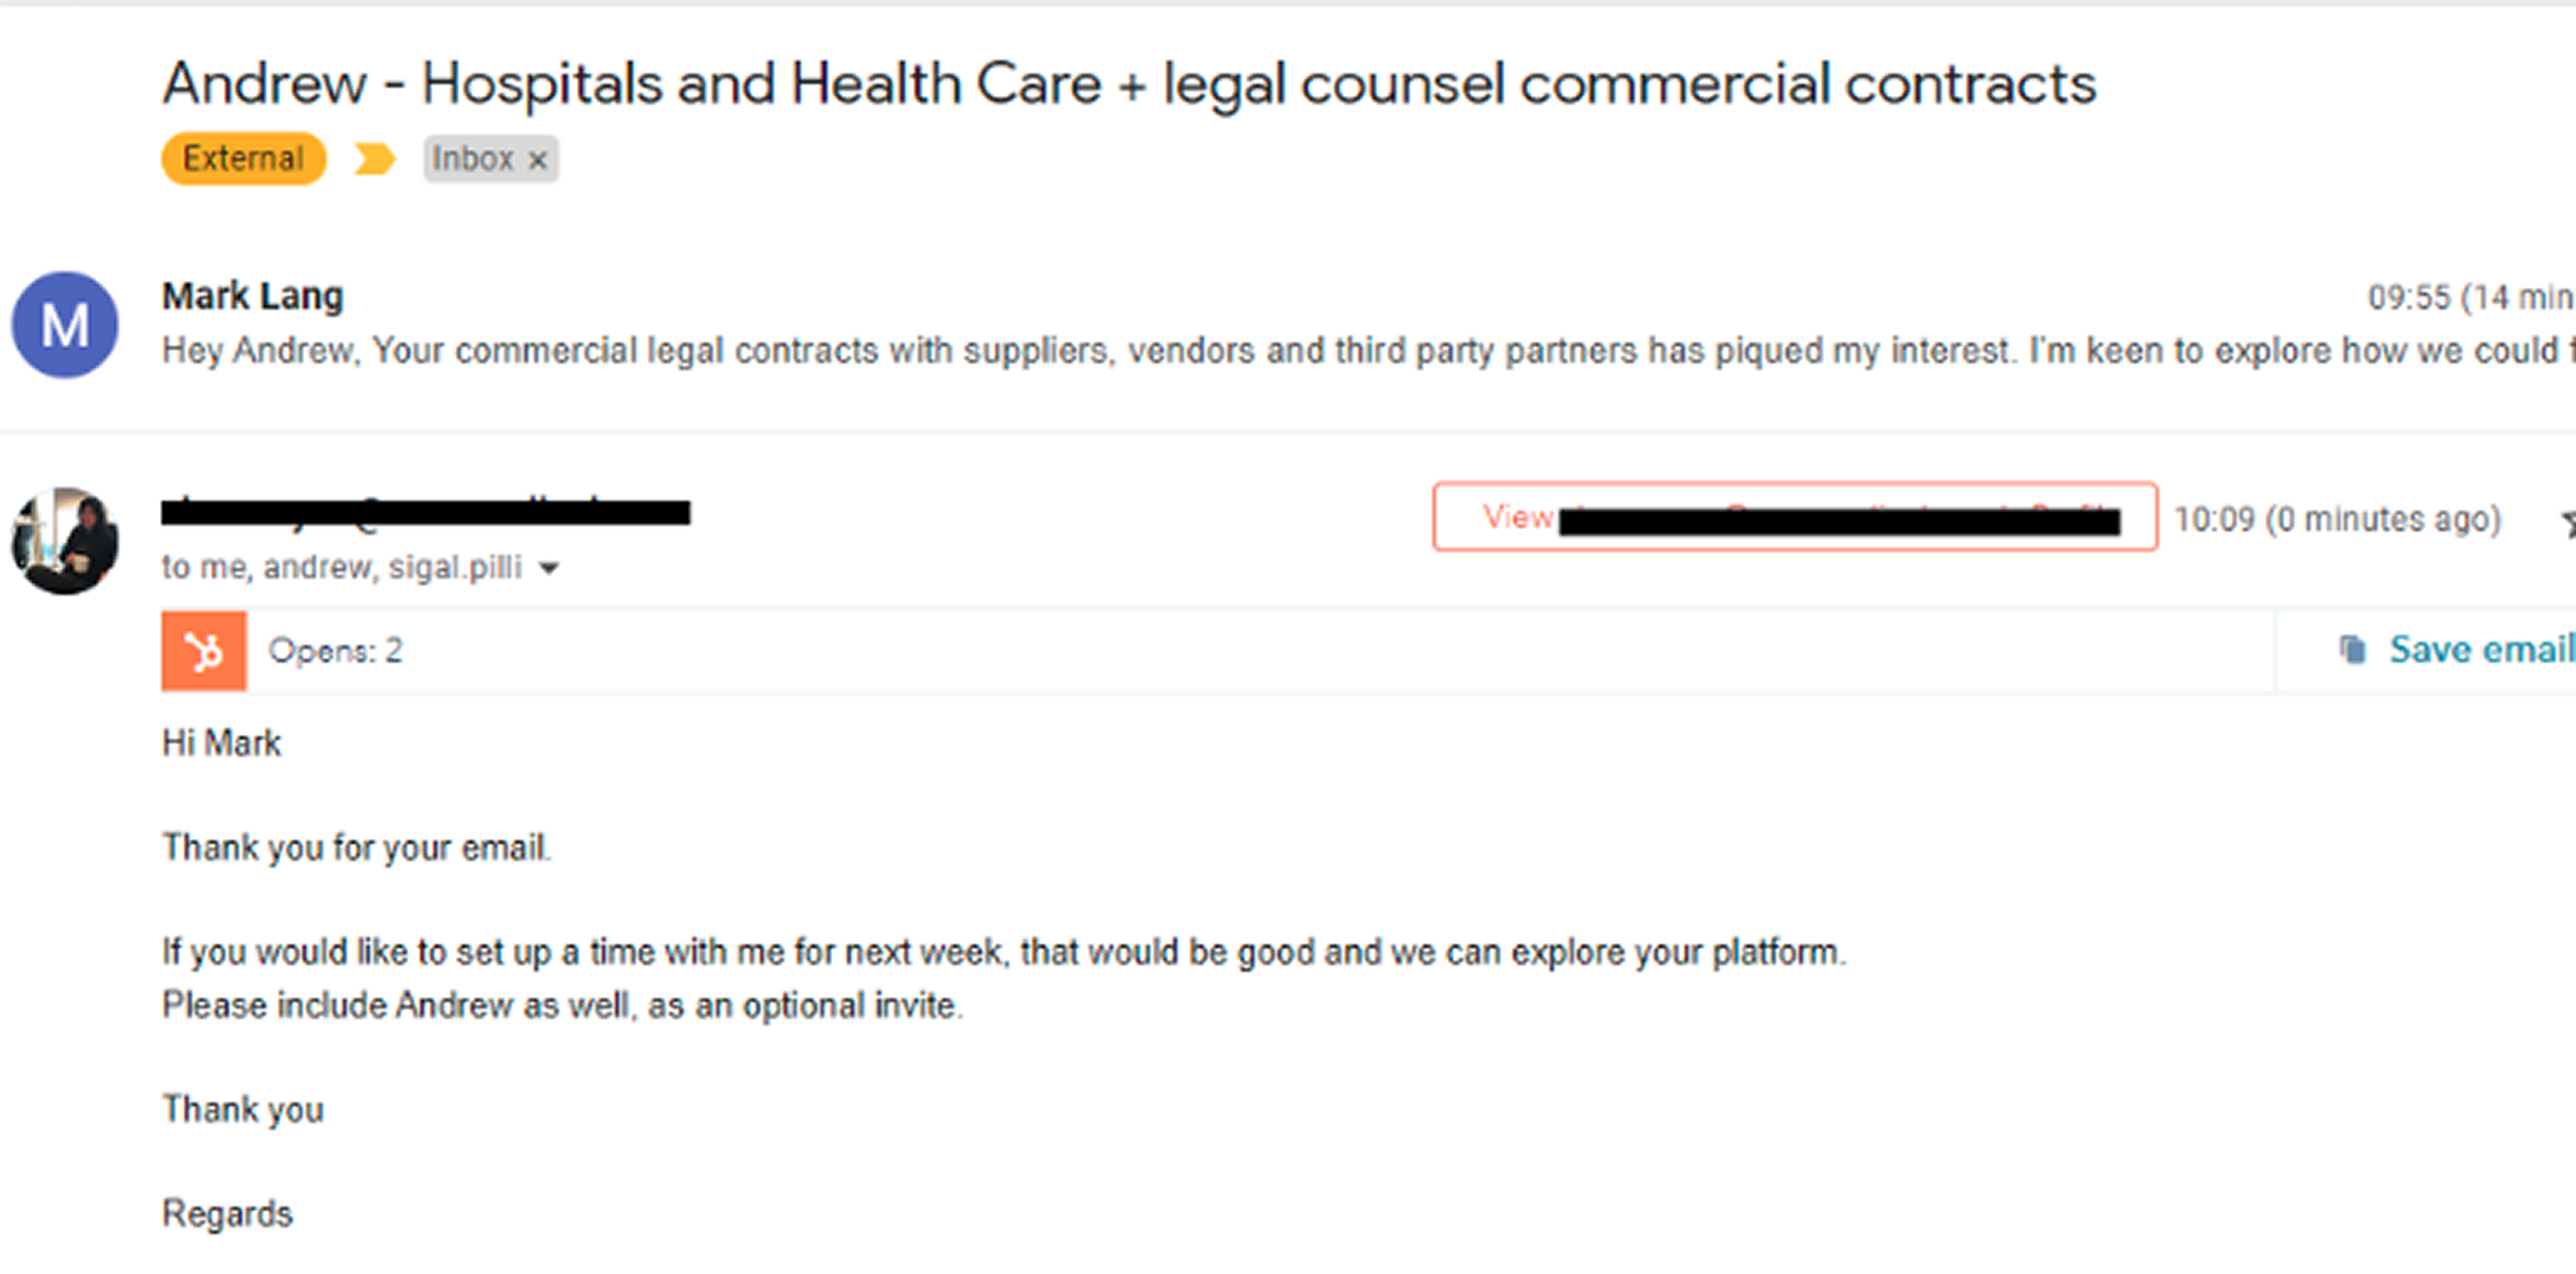Click the Inbox label chip
Image resolution: width=2576 pixels, height=1274 pixels.
490,159
